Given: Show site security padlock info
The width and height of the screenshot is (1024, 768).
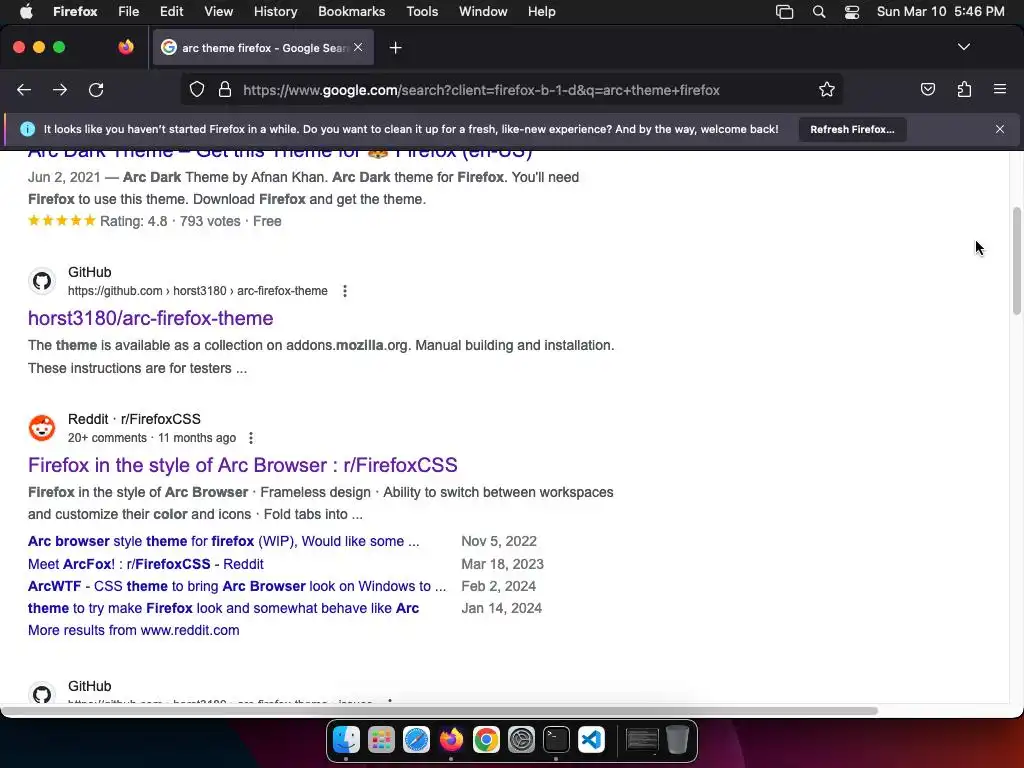Looking at the screenshot, I should tap(225, 90).
